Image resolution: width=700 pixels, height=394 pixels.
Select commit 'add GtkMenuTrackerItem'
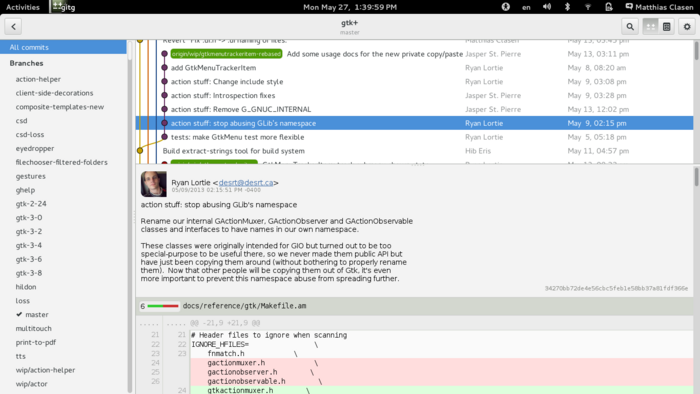(x=213, y=68)
